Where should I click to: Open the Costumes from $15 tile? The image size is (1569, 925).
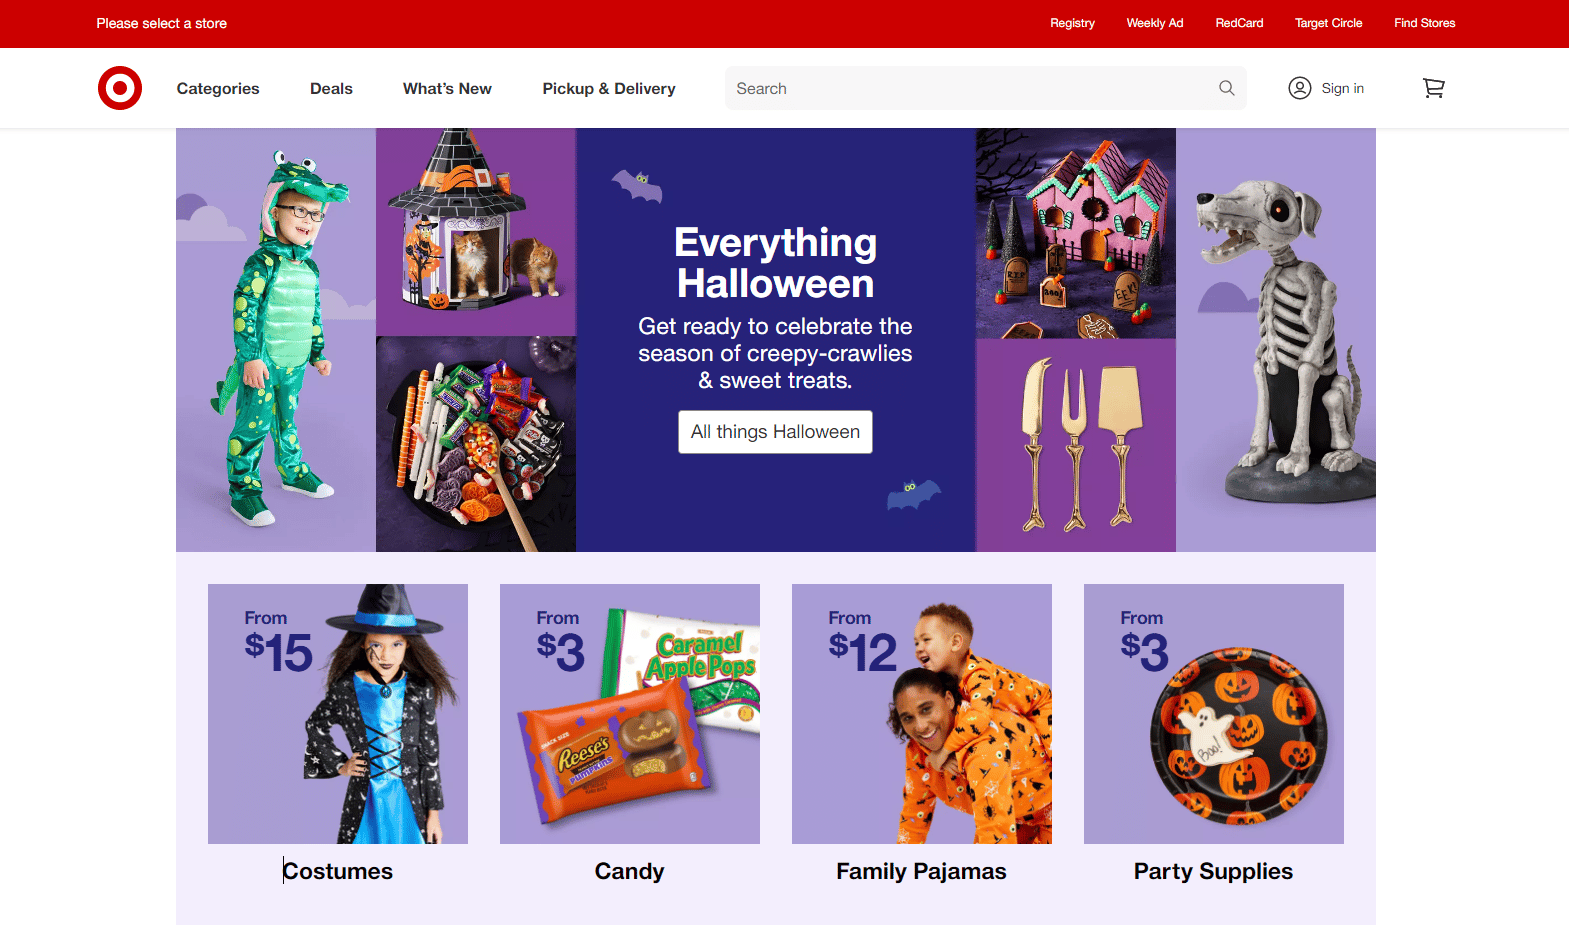coord(338,714)
